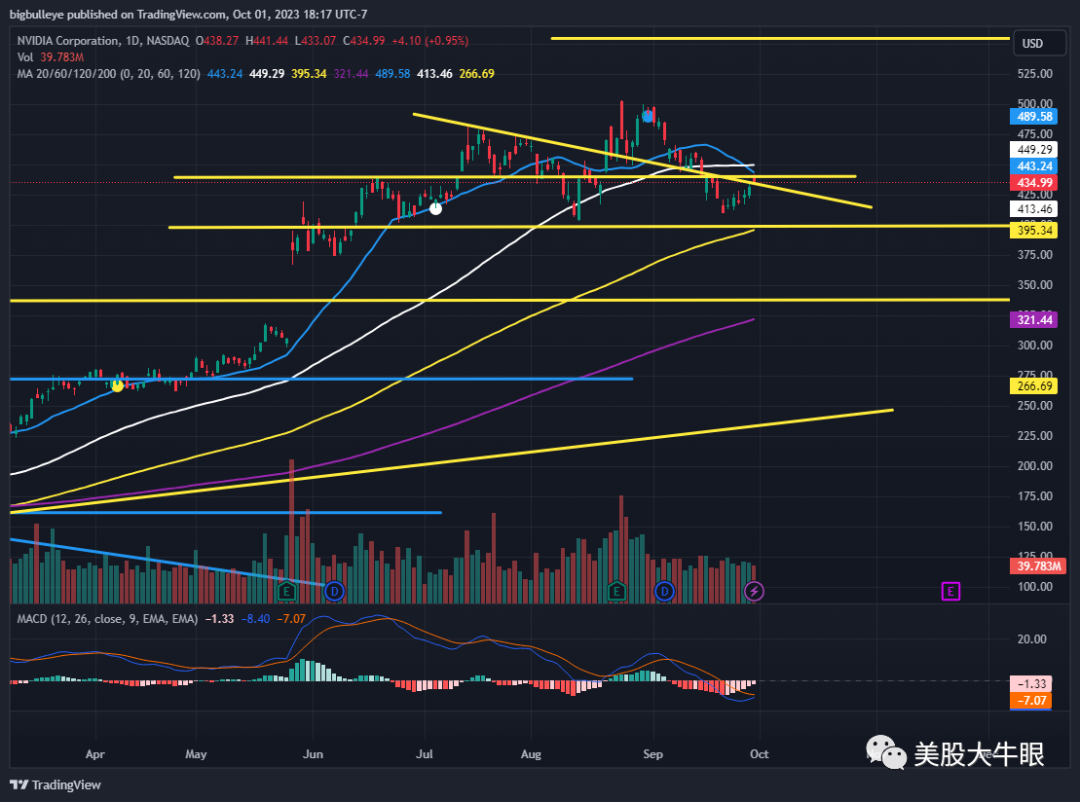Click the TradingView logo at the bottom

pos(55,785)
